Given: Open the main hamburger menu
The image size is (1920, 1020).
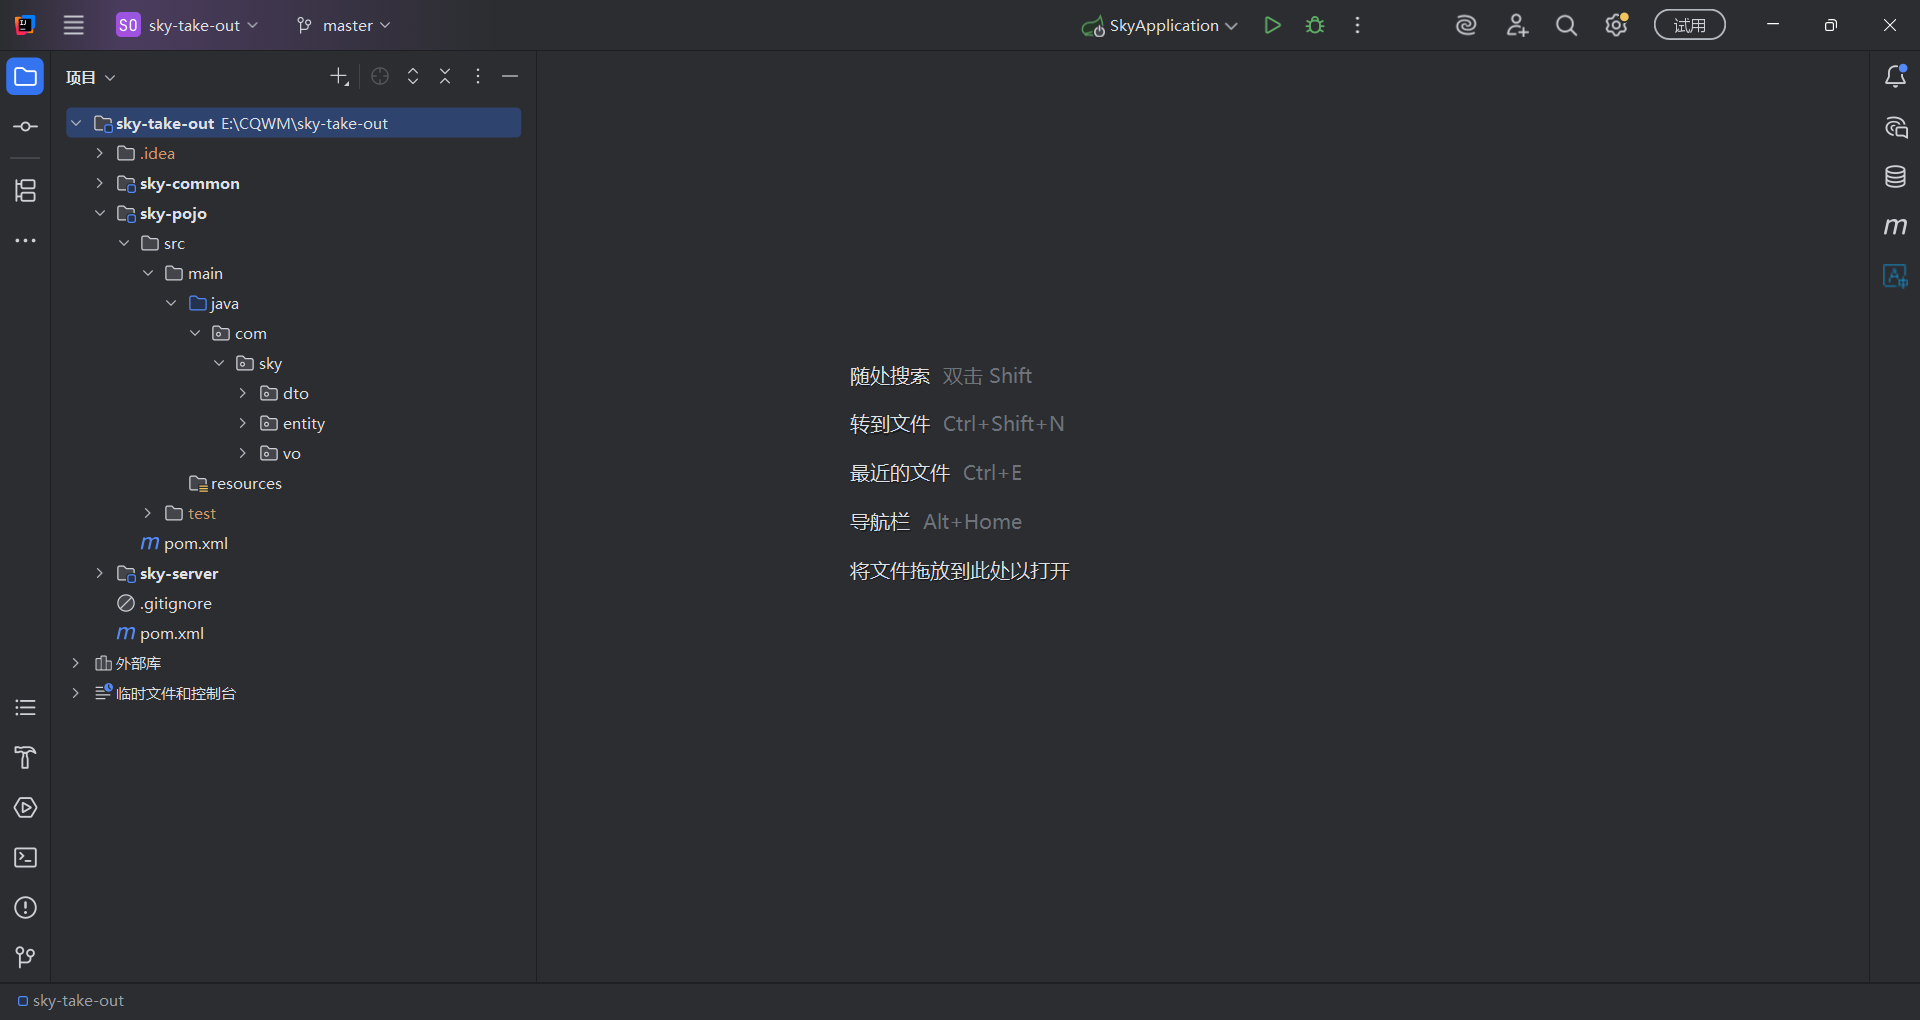Looking at the screenshot, I should tap(74, 26).
